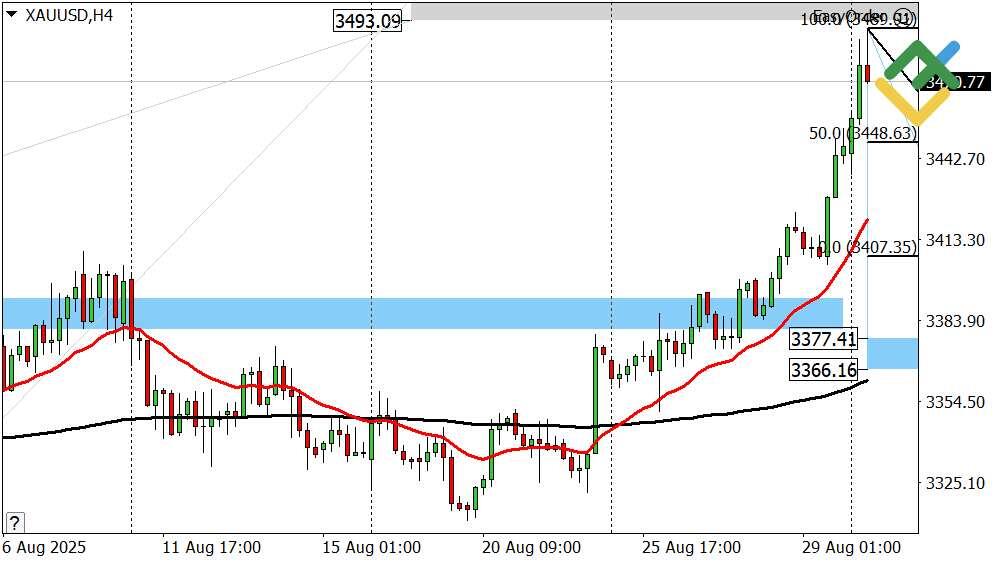Image resolution: width=1000 pixels, height=562 pixels.
Task: Click the 50.0 (3448.63) Fibonacci level label
Action: coord(862,133)
